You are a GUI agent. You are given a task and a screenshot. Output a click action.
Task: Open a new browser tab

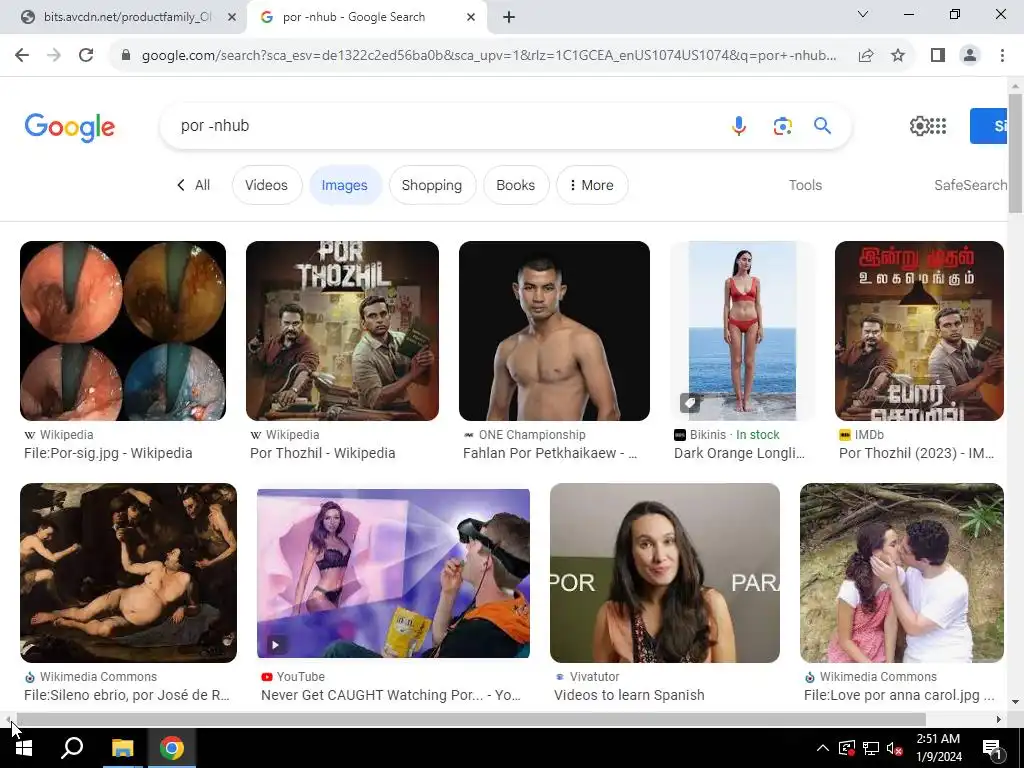coord(509,18)
